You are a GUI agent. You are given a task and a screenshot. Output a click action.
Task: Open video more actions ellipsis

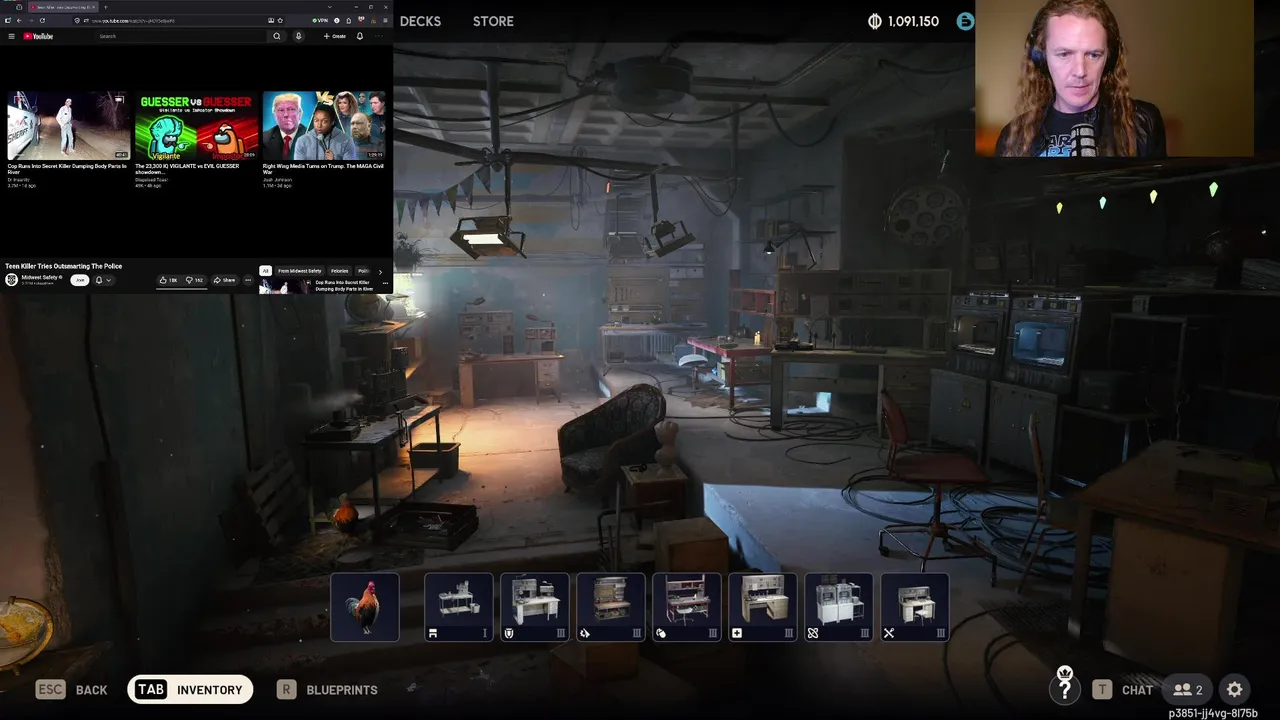248,280
